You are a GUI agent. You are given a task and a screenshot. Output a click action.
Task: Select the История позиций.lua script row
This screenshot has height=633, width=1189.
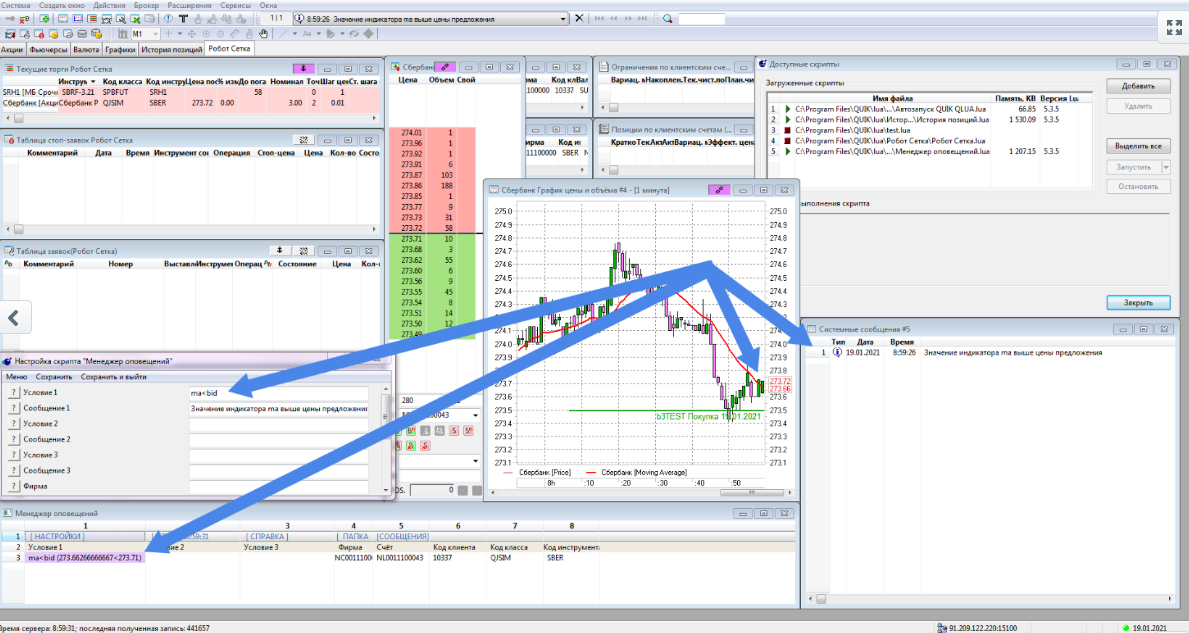click(x=930, y=120)
